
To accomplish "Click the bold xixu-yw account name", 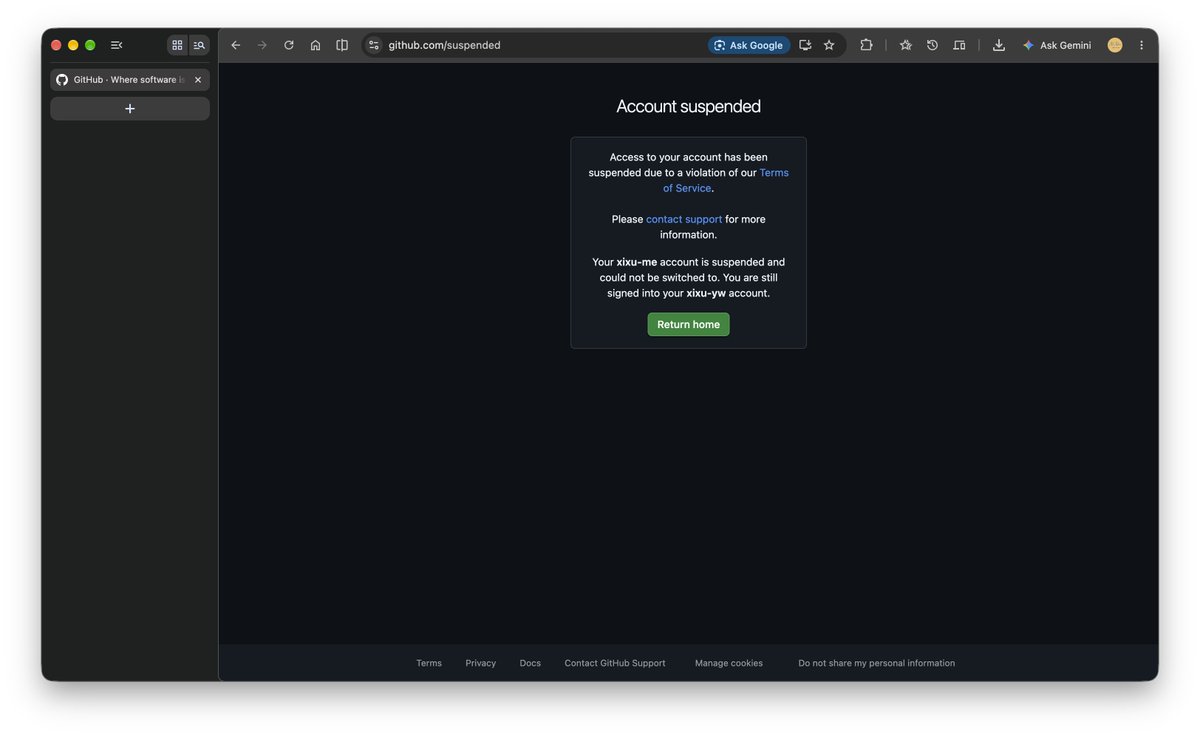I will (706, 293).
